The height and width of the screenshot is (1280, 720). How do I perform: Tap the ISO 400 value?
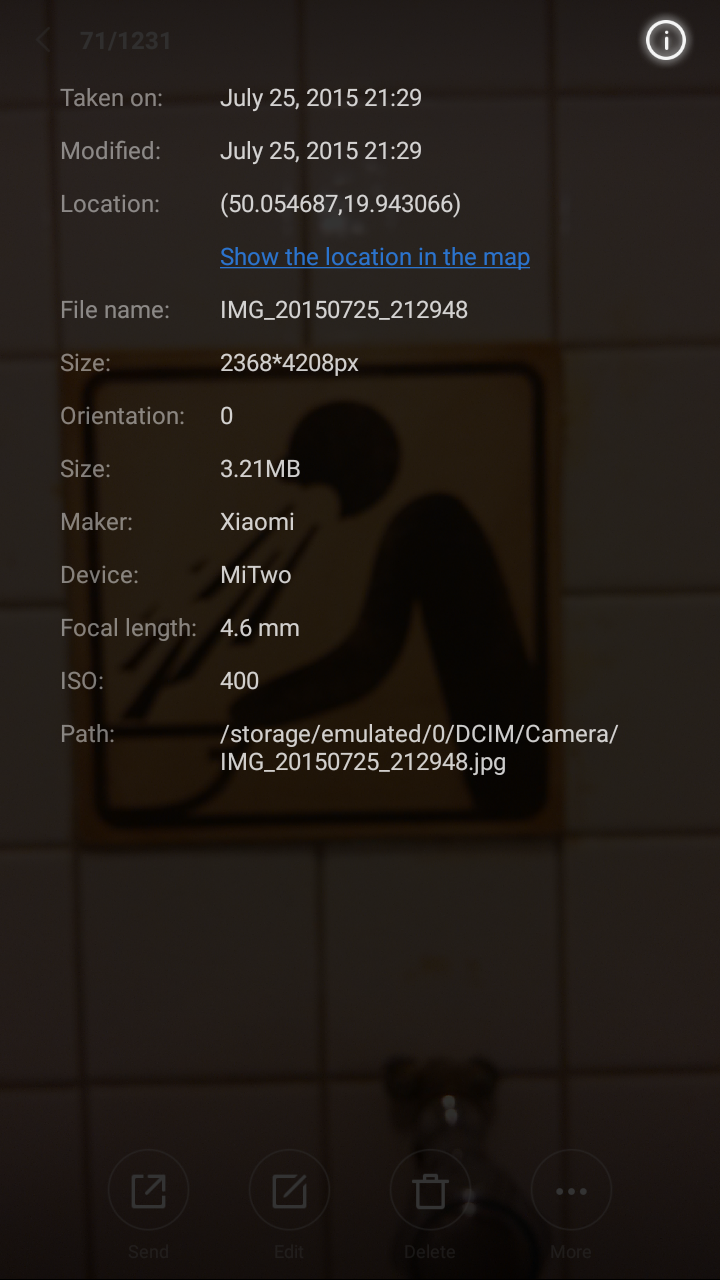point(240,681)
